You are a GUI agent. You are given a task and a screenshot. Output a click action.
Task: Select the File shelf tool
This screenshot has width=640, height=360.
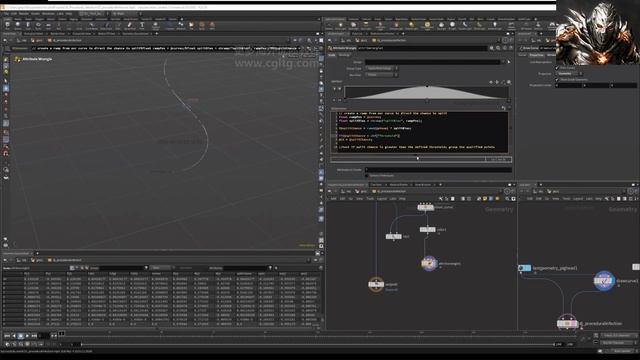click(191, 26)
